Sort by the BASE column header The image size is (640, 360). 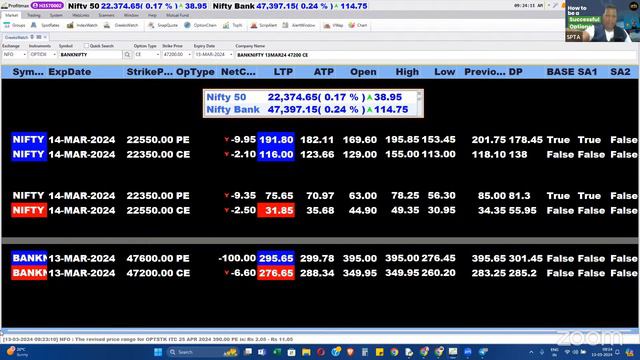pos(560,72)
